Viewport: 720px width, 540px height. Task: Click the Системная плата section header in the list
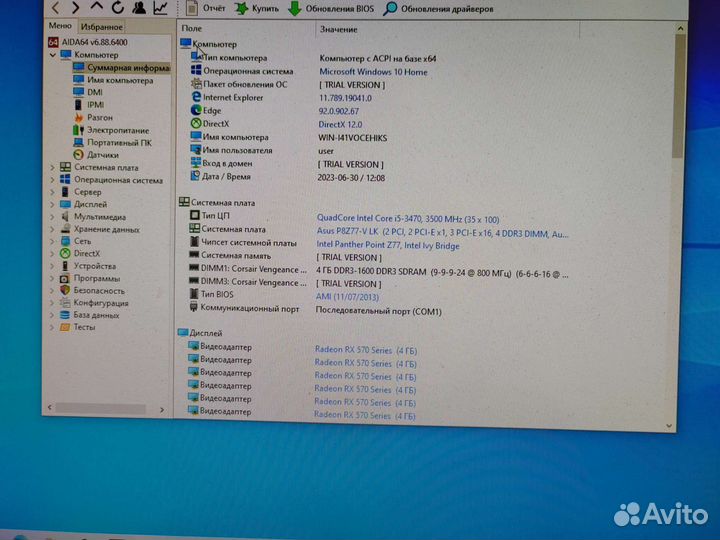click(217, 202)
